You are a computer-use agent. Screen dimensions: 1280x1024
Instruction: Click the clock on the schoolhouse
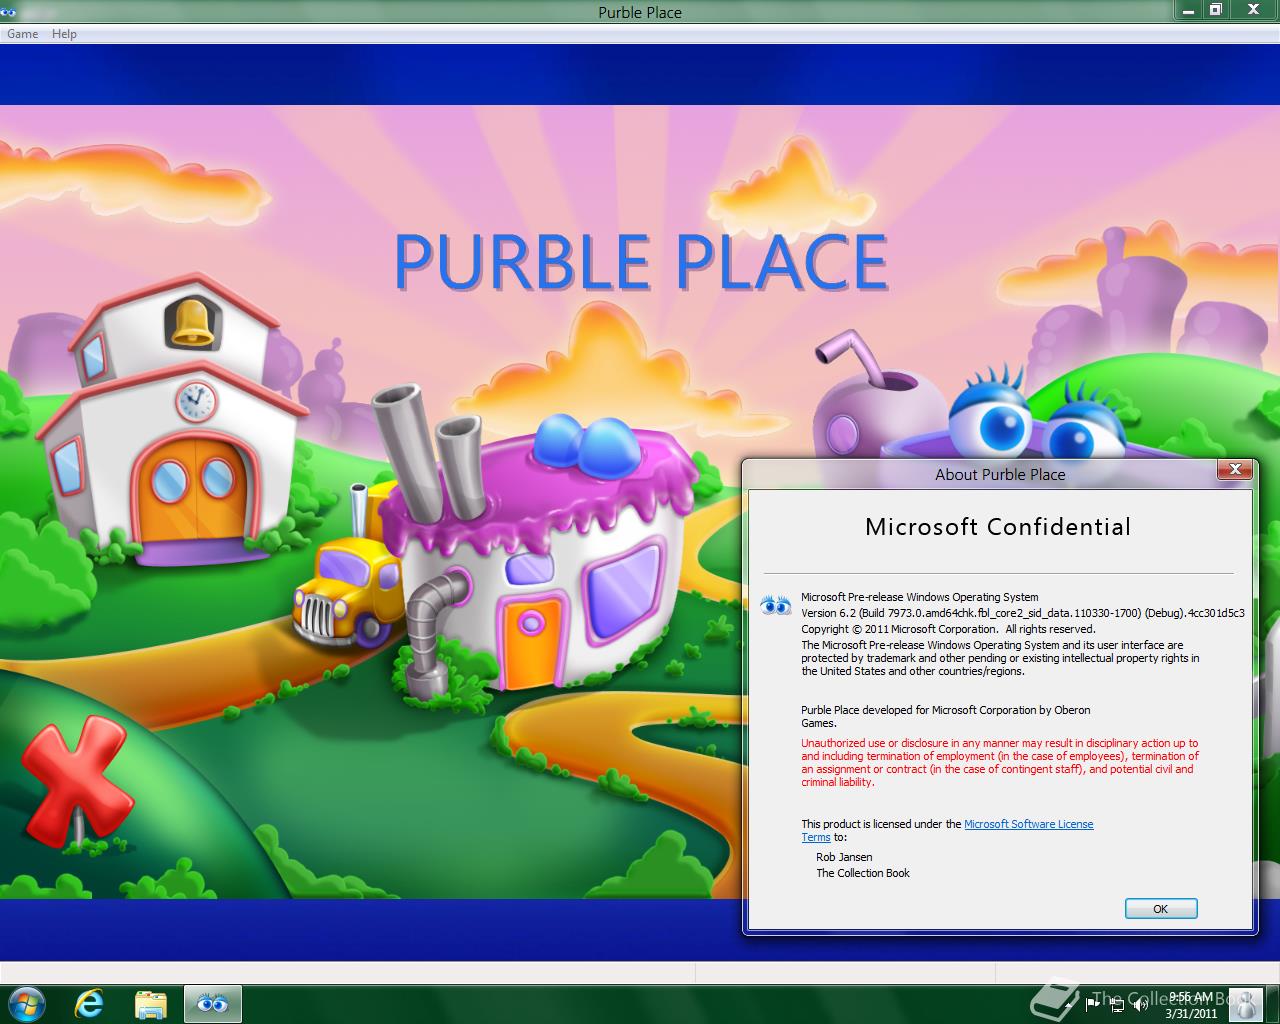(x=196, y=401)
